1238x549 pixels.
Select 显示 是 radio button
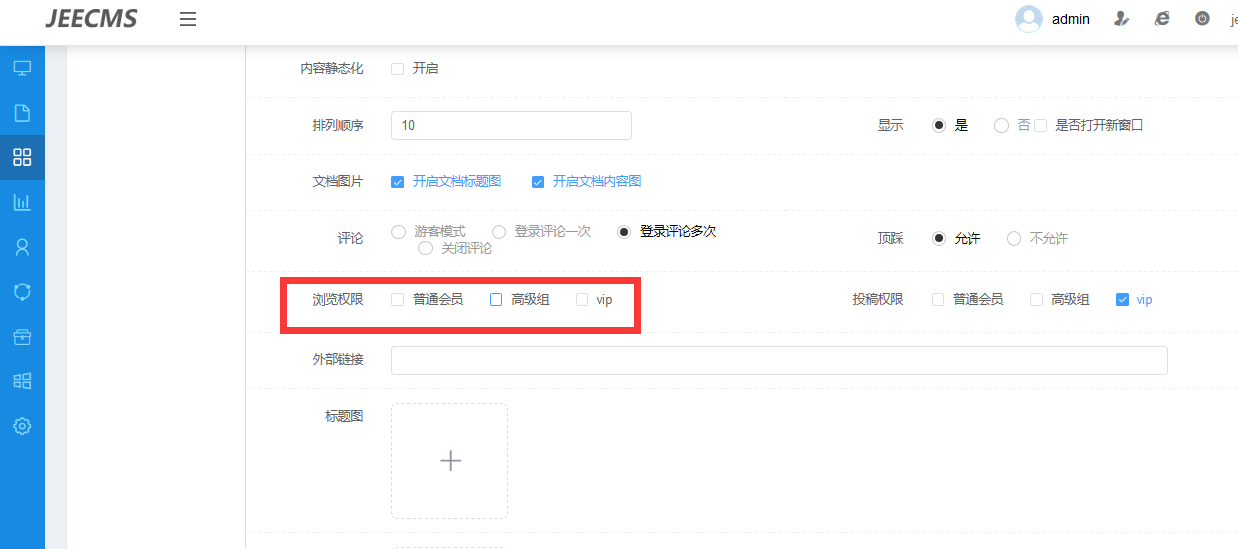pos(938,126)
